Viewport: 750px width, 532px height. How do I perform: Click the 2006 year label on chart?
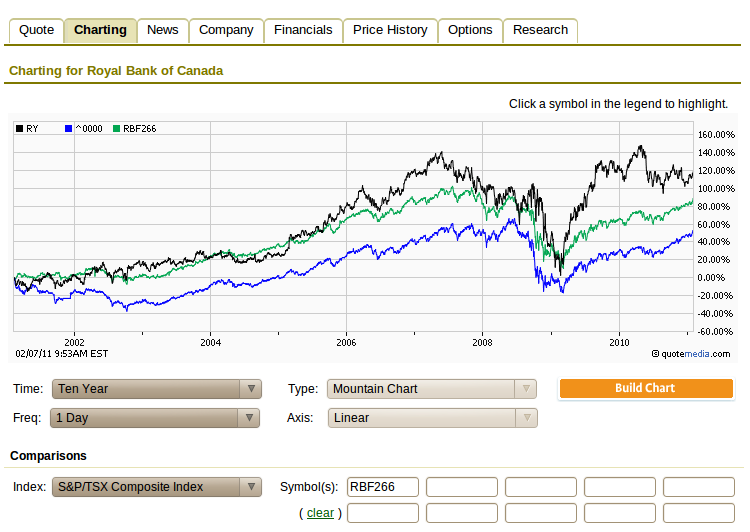tap(346, 343)
